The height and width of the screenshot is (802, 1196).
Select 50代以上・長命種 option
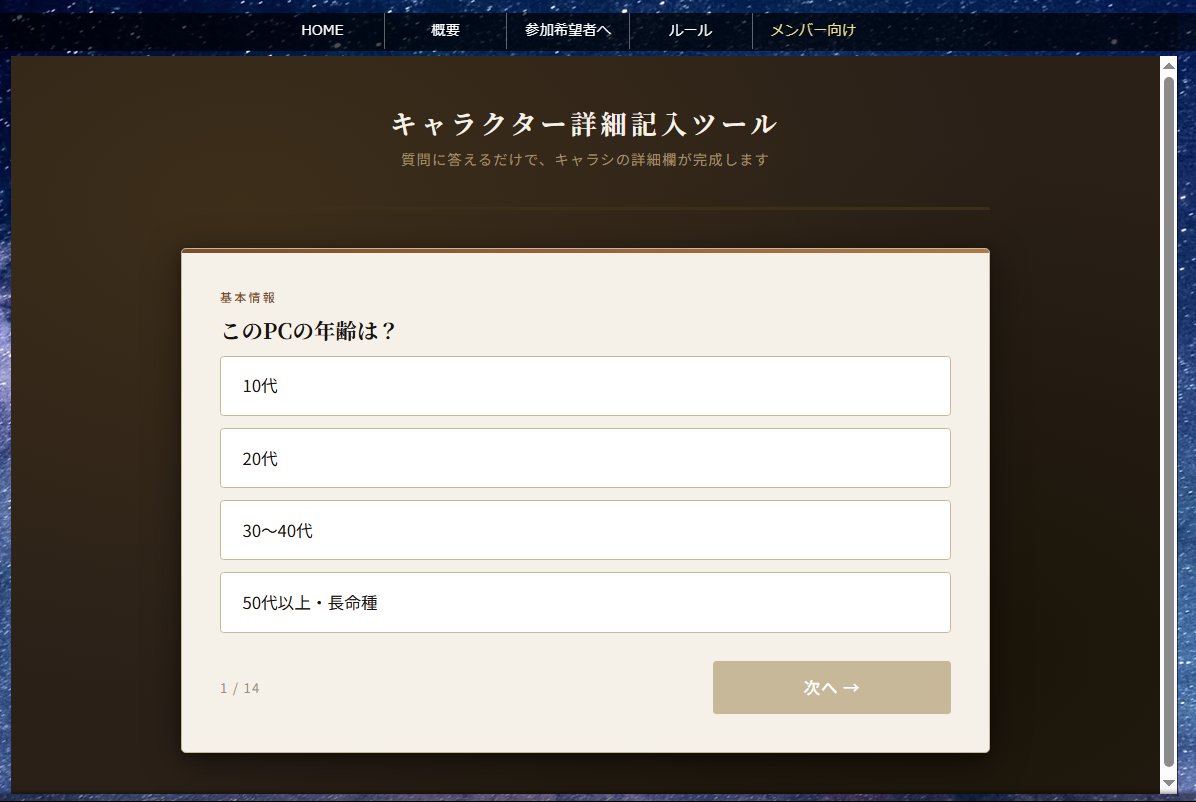point(585,602)
